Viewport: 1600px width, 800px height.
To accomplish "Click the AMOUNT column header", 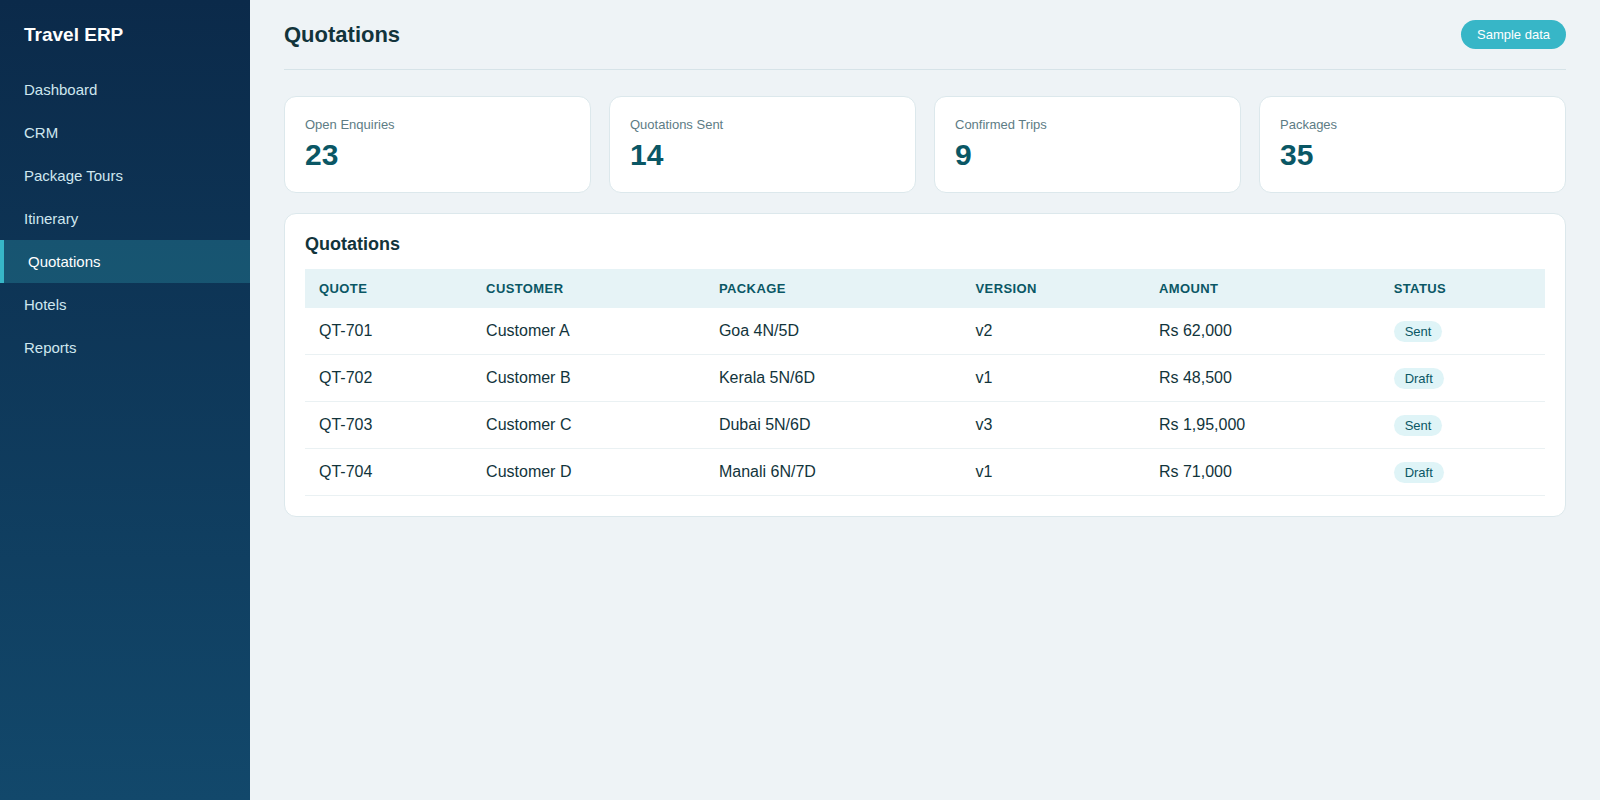I will [1188, 289].
